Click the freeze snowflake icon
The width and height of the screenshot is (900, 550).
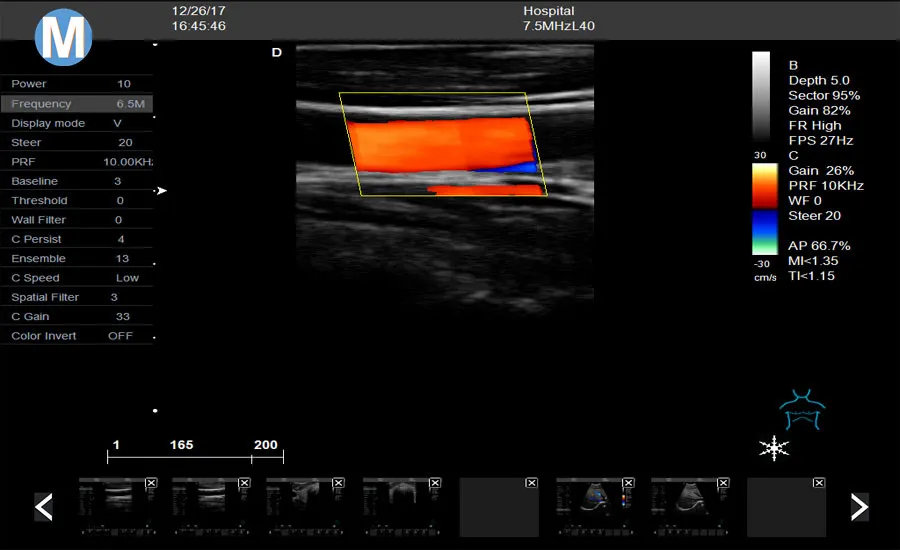coord(774,448)
